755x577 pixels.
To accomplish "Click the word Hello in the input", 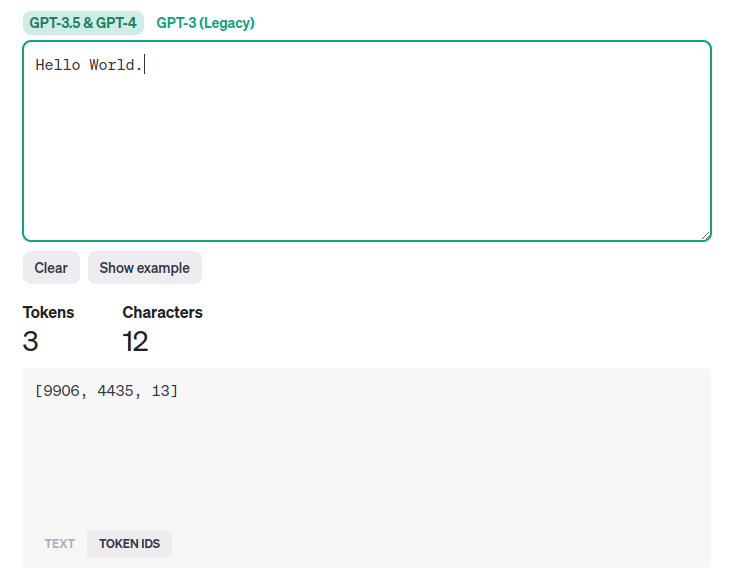I will coord(58,65).
